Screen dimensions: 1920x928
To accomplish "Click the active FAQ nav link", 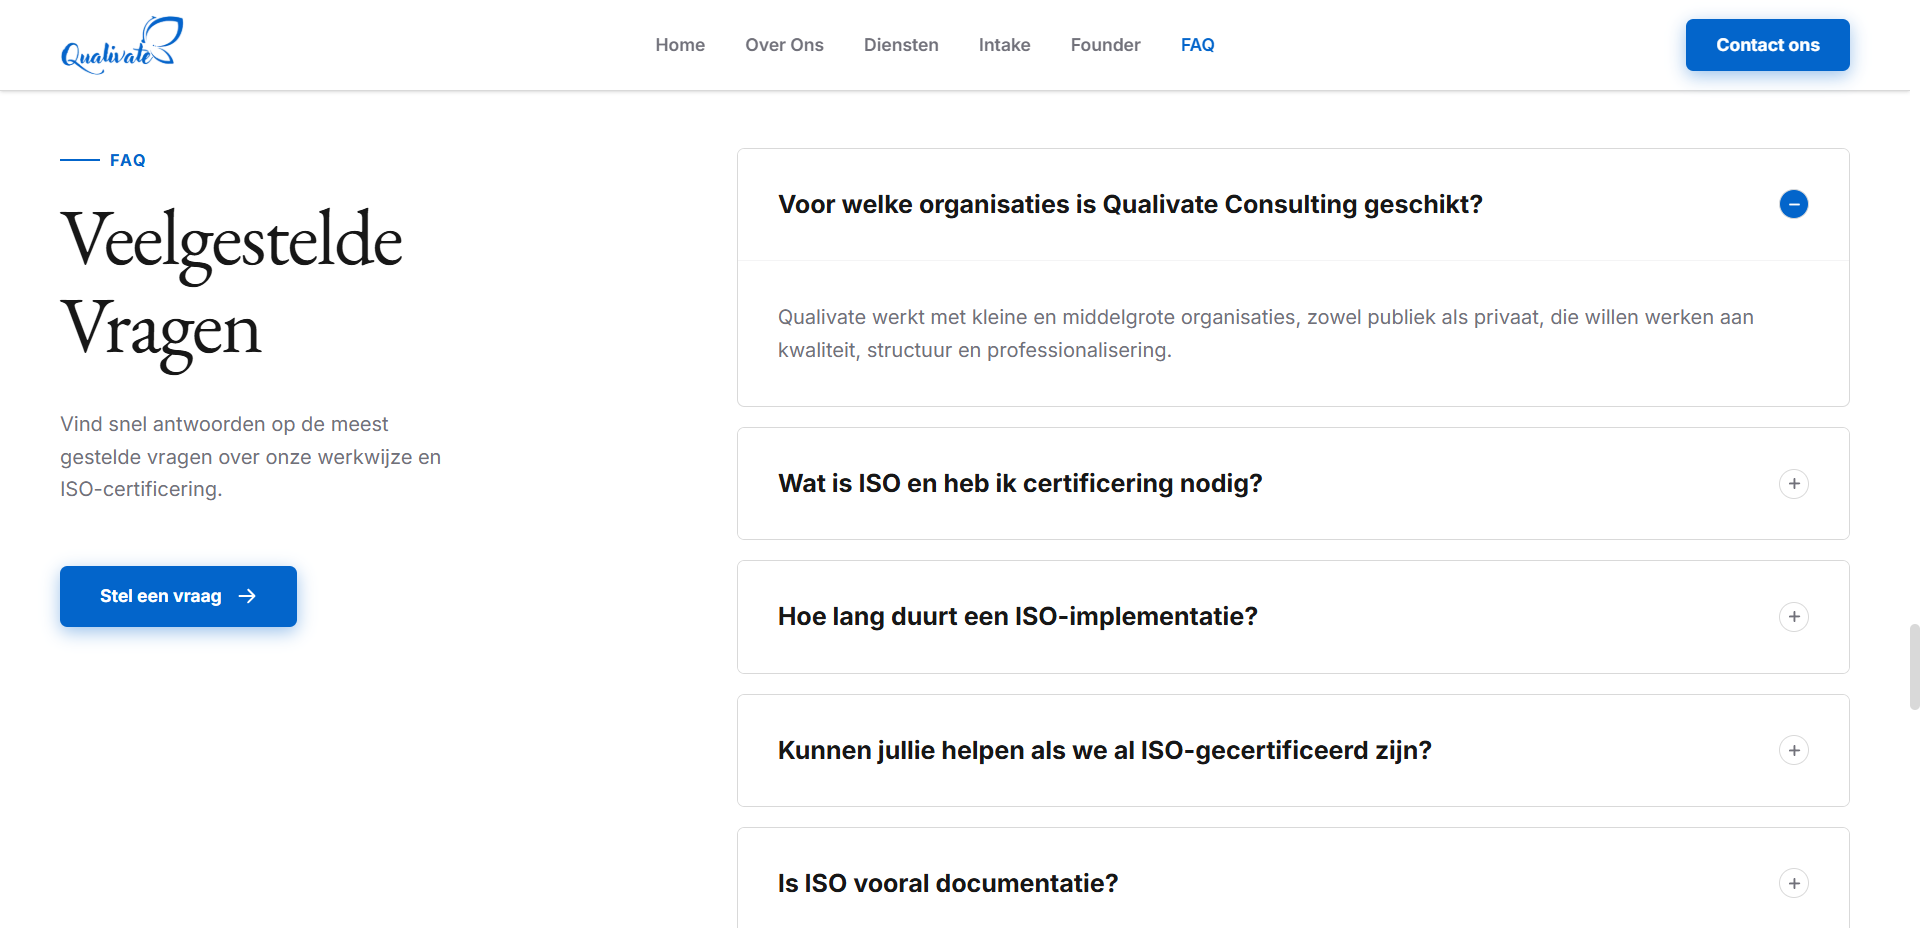I will tap(1197, 45).
